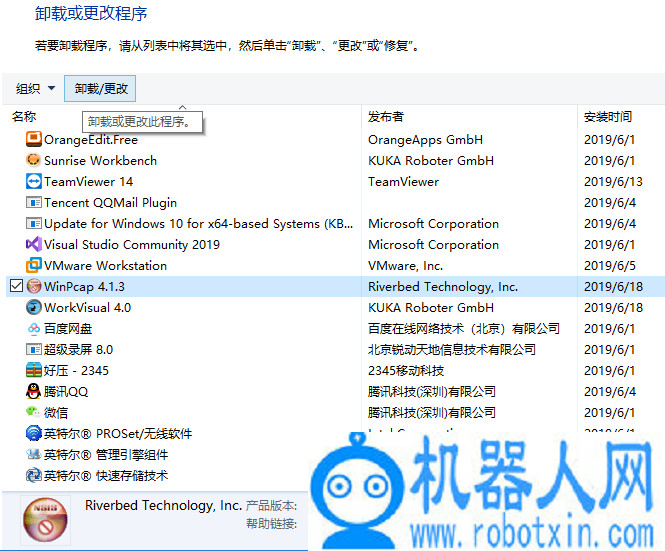Click the WinPcap 4.1.3 name text
Viewport: 665px width, 551px height.
point(84,286)
